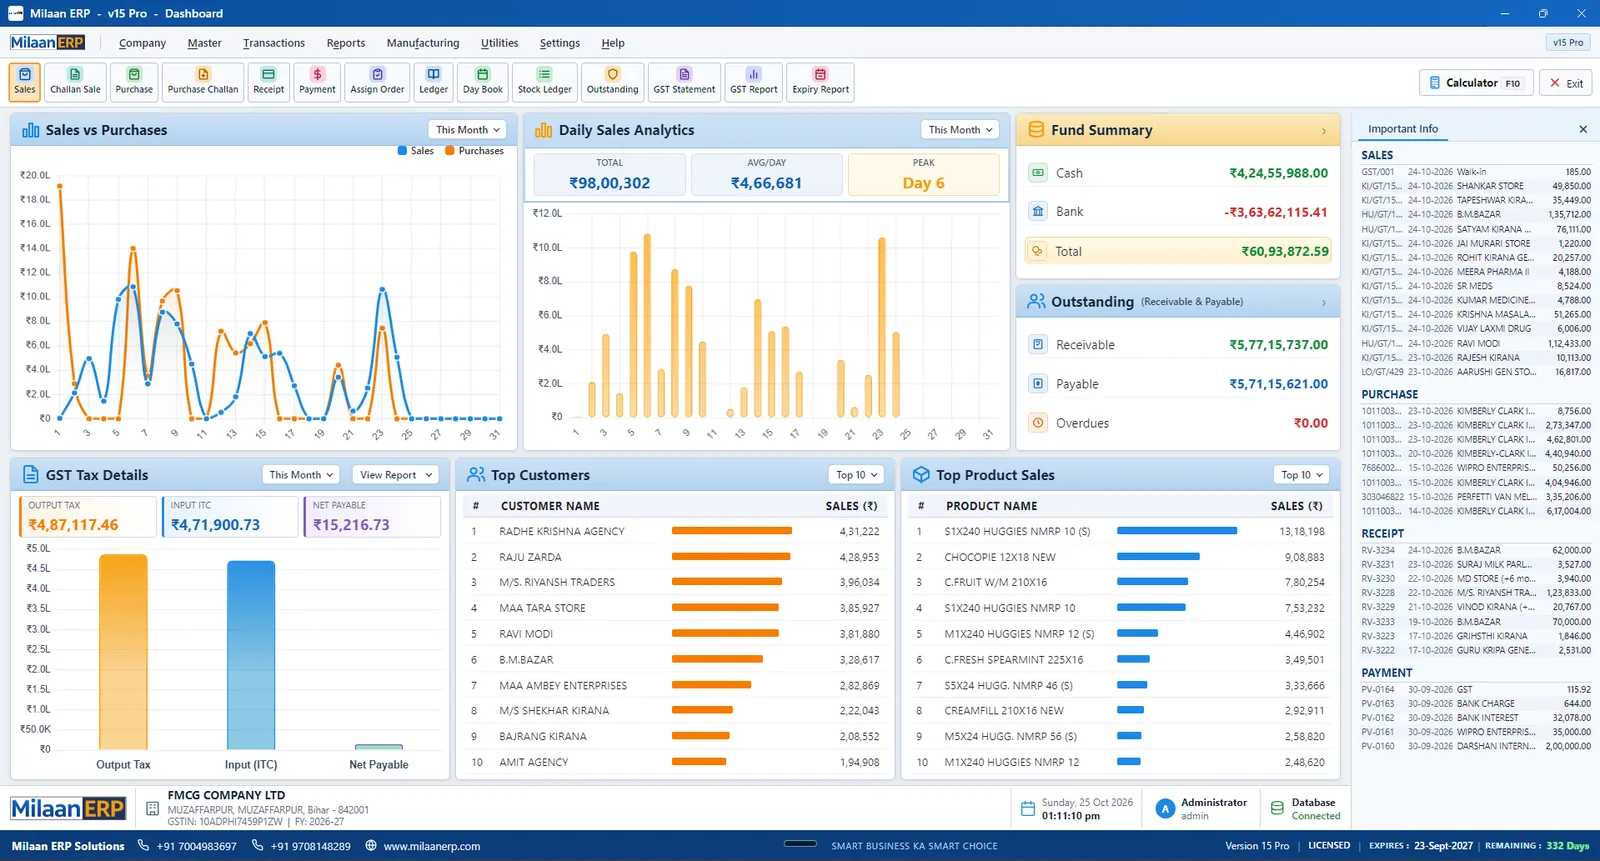1600x861 pixels.
Task: Expand the Fund Summary chevron
Action: tap(1324, 131)
